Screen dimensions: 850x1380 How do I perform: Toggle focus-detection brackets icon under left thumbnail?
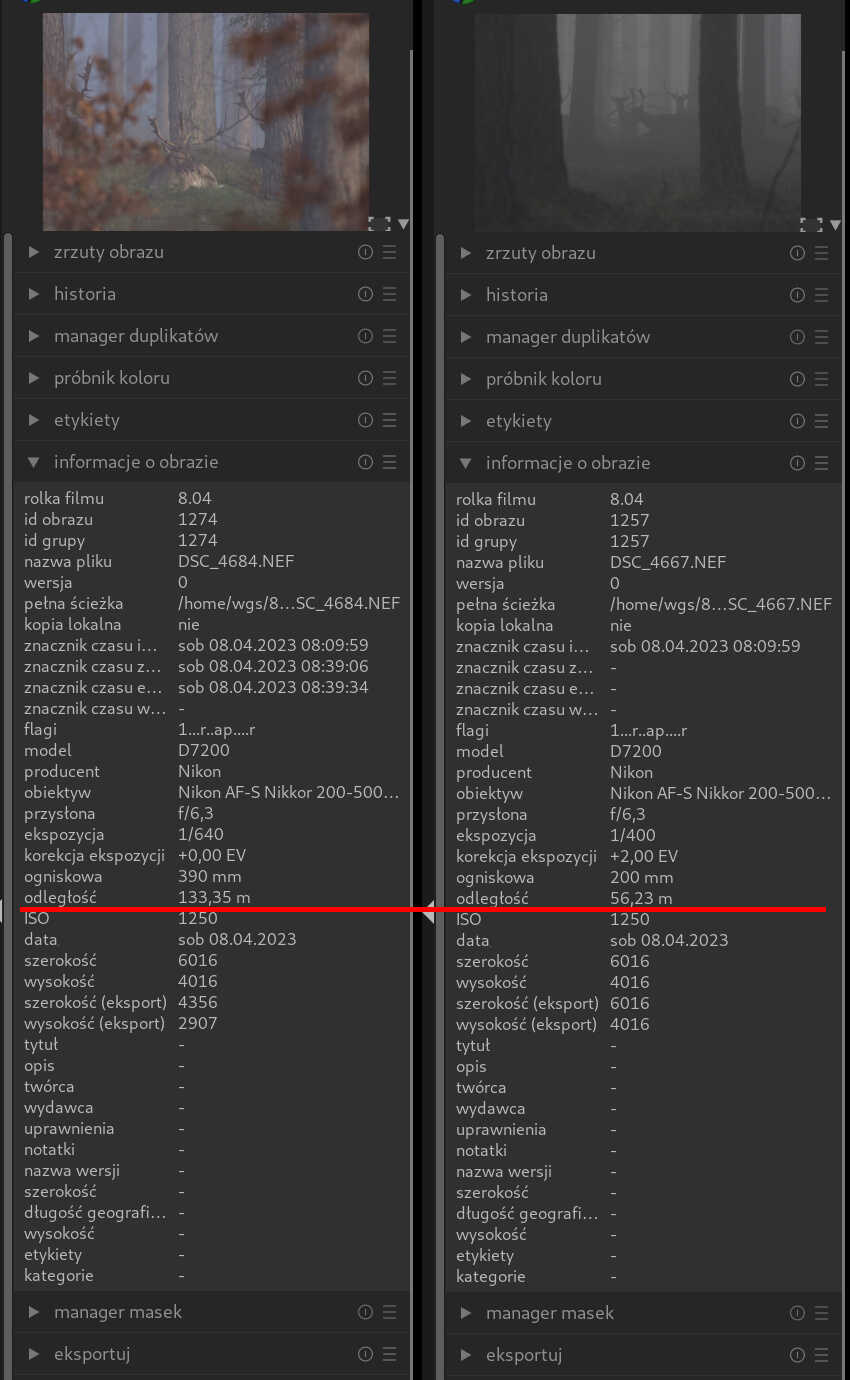click(379, 224)
